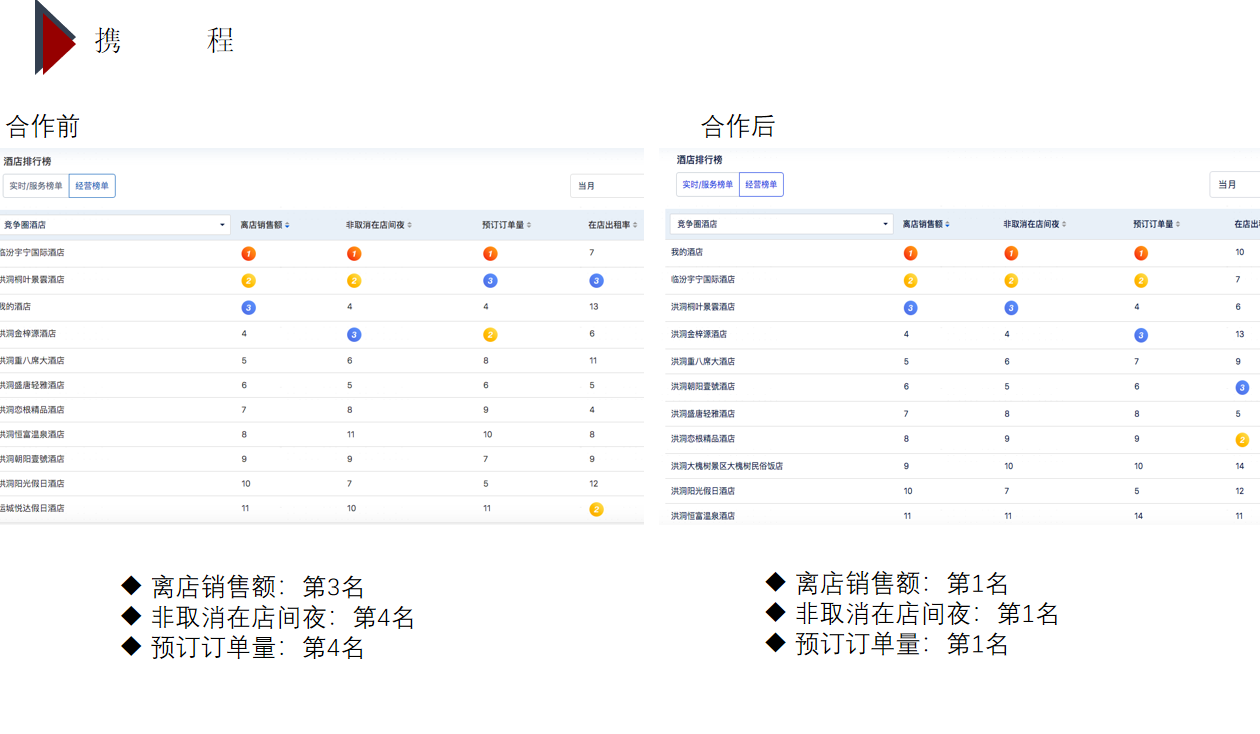Click 预订订单量 sort icon in 合作前 table
The image size is (1260, 734).
529,225
